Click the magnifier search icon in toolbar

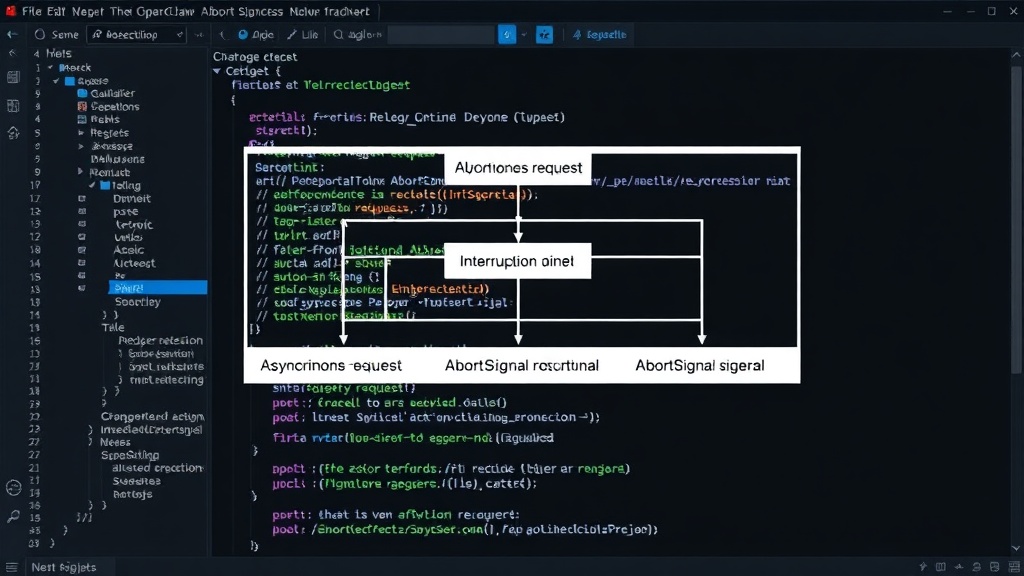pyautogui.click(x=338, y=35)
